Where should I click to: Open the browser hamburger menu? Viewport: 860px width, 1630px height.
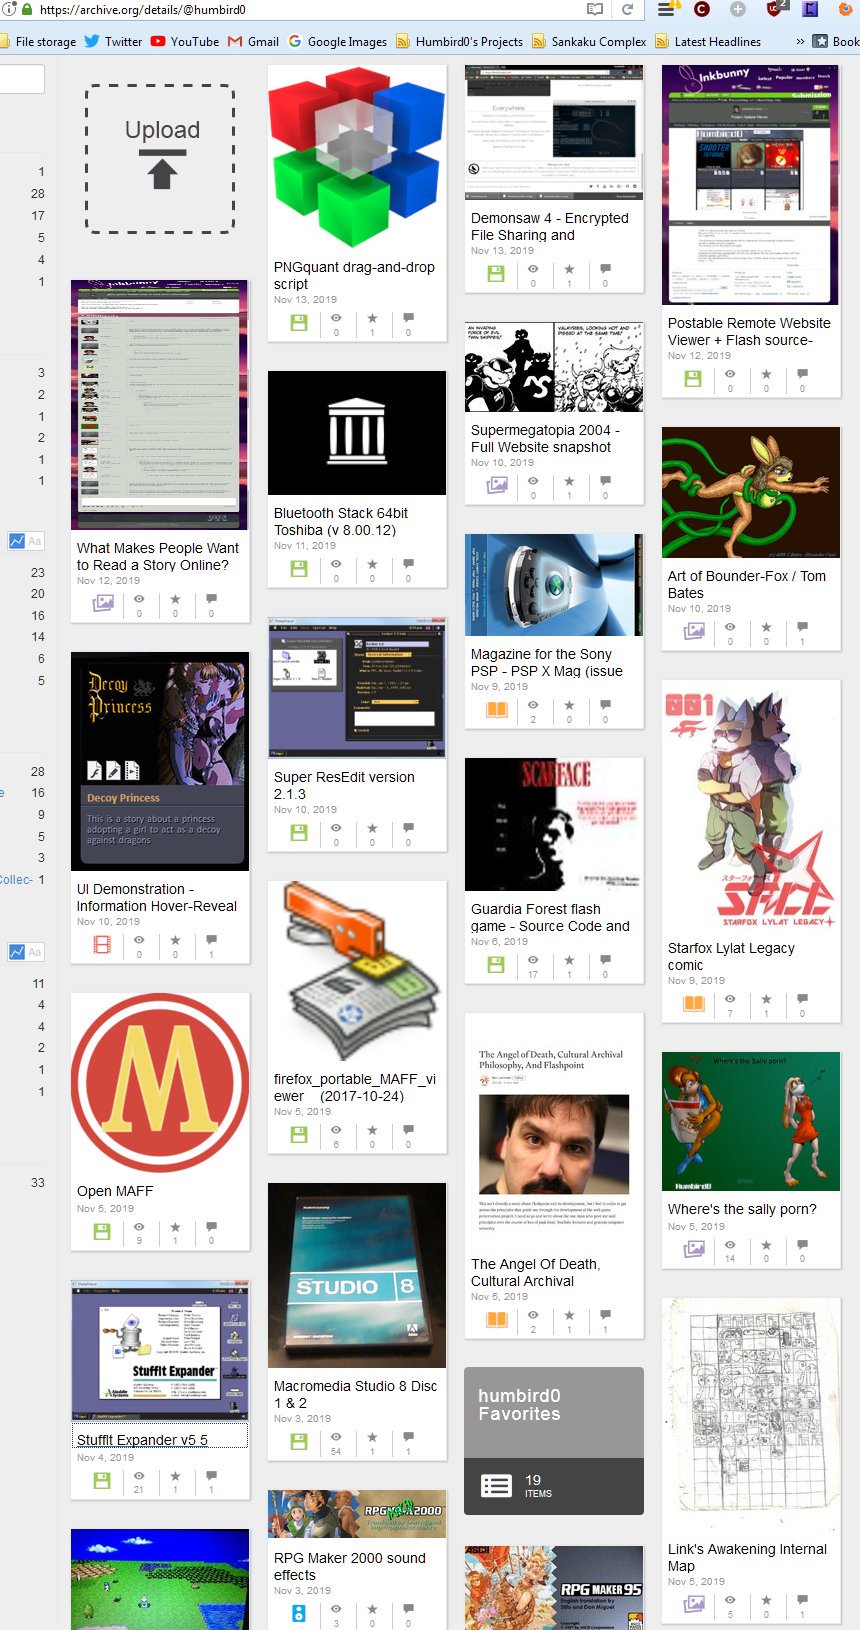[667, 10]
